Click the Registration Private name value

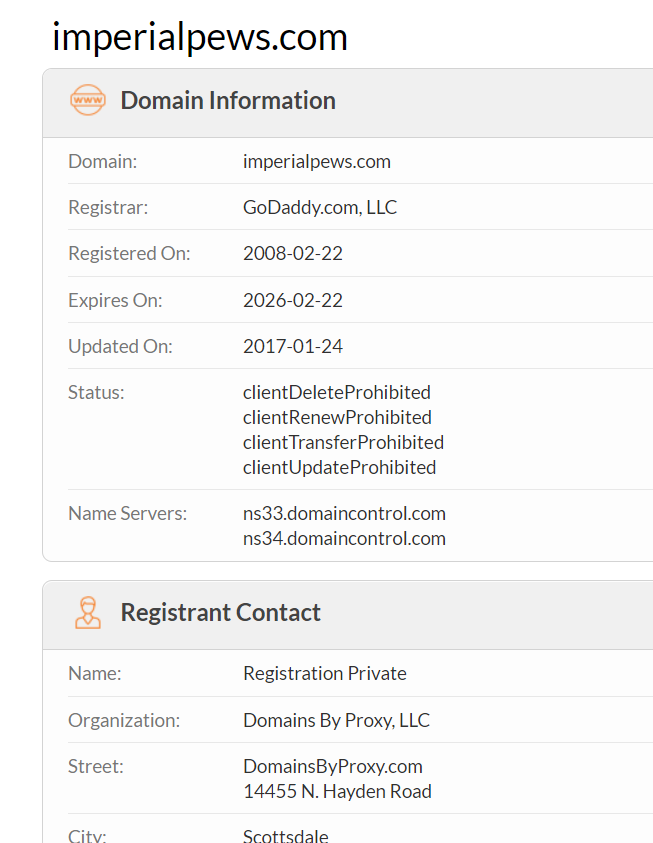324,674
